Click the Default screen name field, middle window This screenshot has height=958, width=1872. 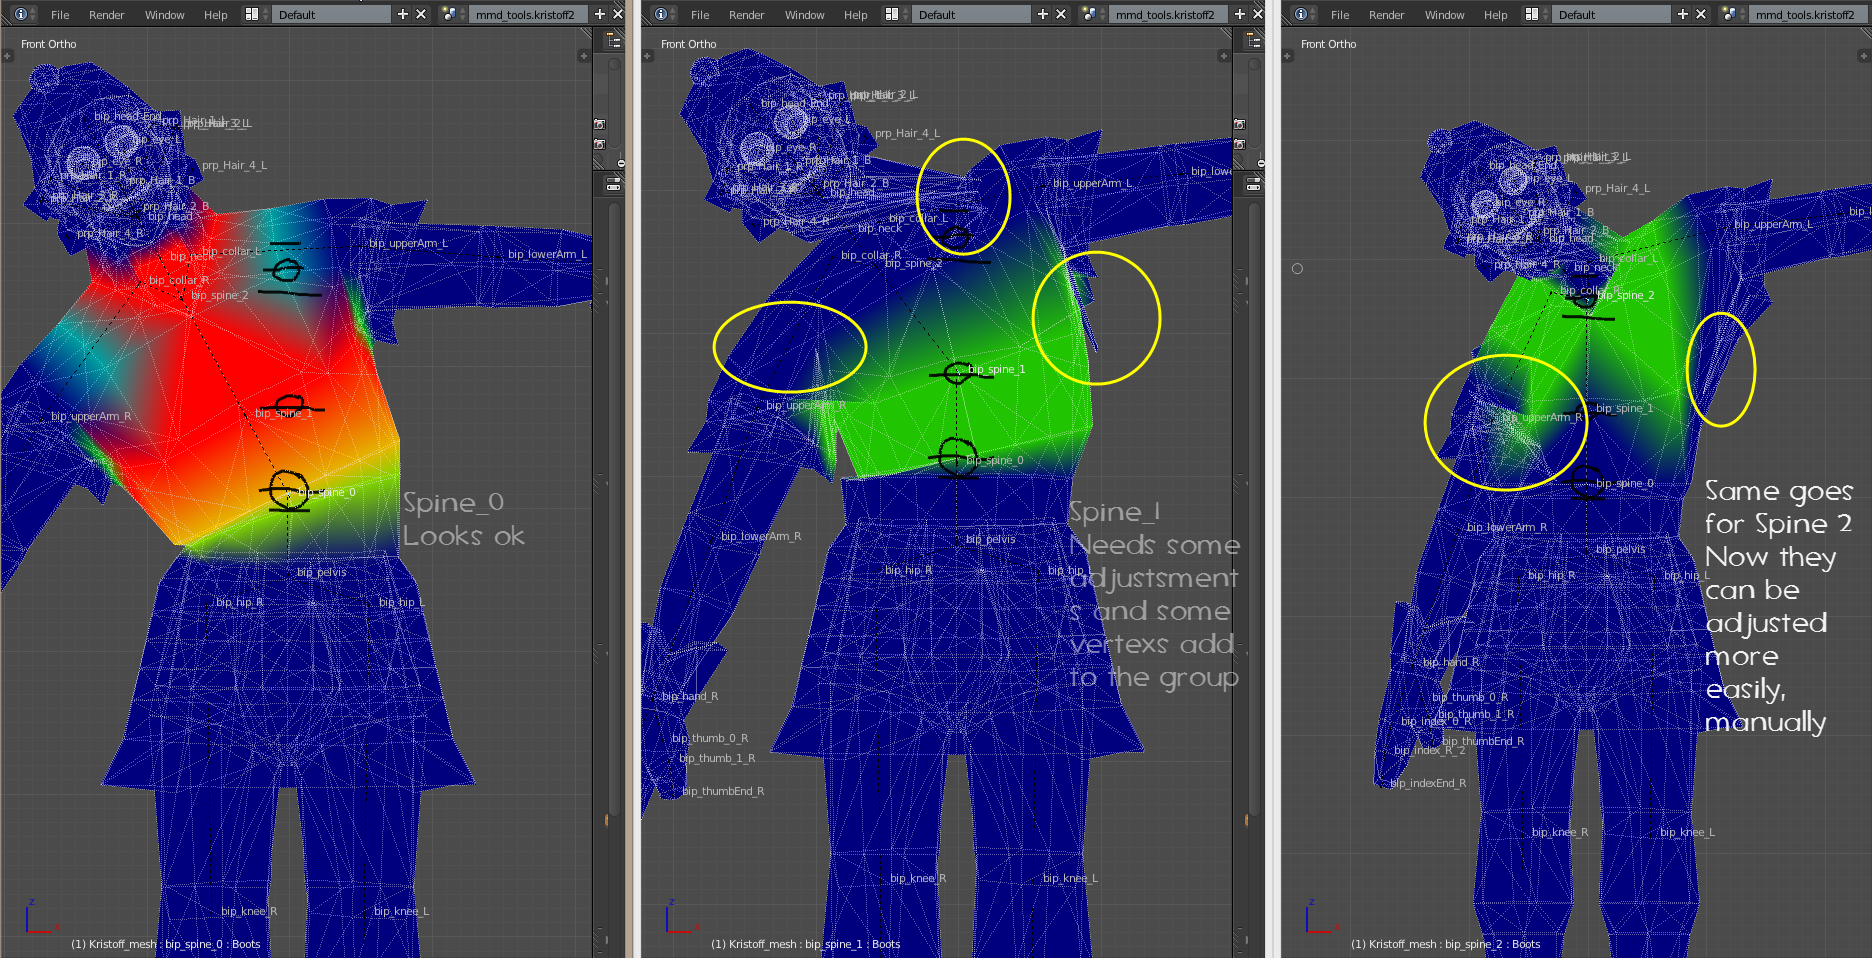(972, 15)
